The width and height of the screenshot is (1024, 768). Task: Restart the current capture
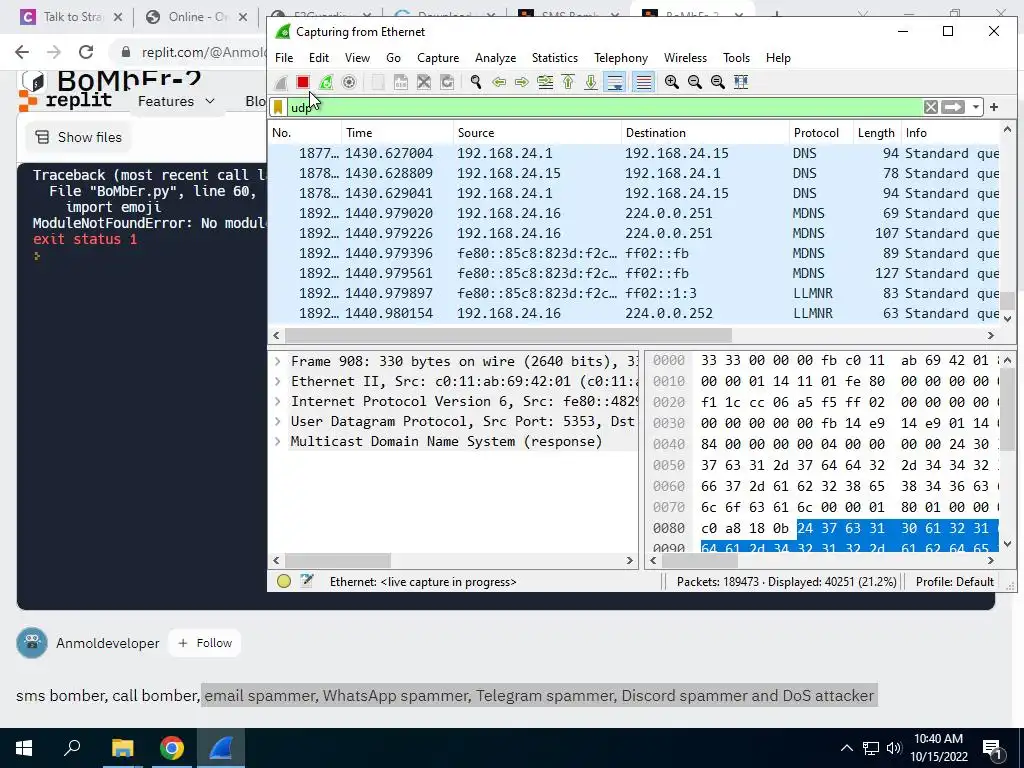[x=325, y=82]
